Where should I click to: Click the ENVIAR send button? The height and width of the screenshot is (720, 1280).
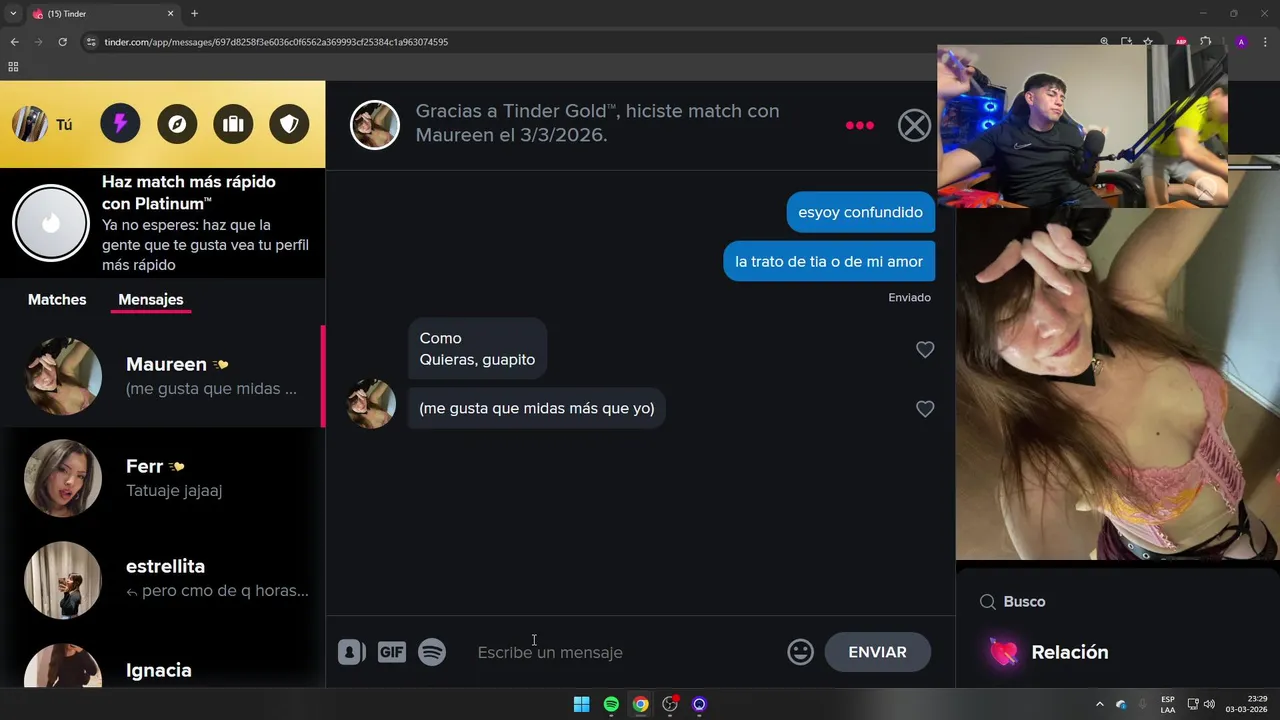[x=877, y=652]
